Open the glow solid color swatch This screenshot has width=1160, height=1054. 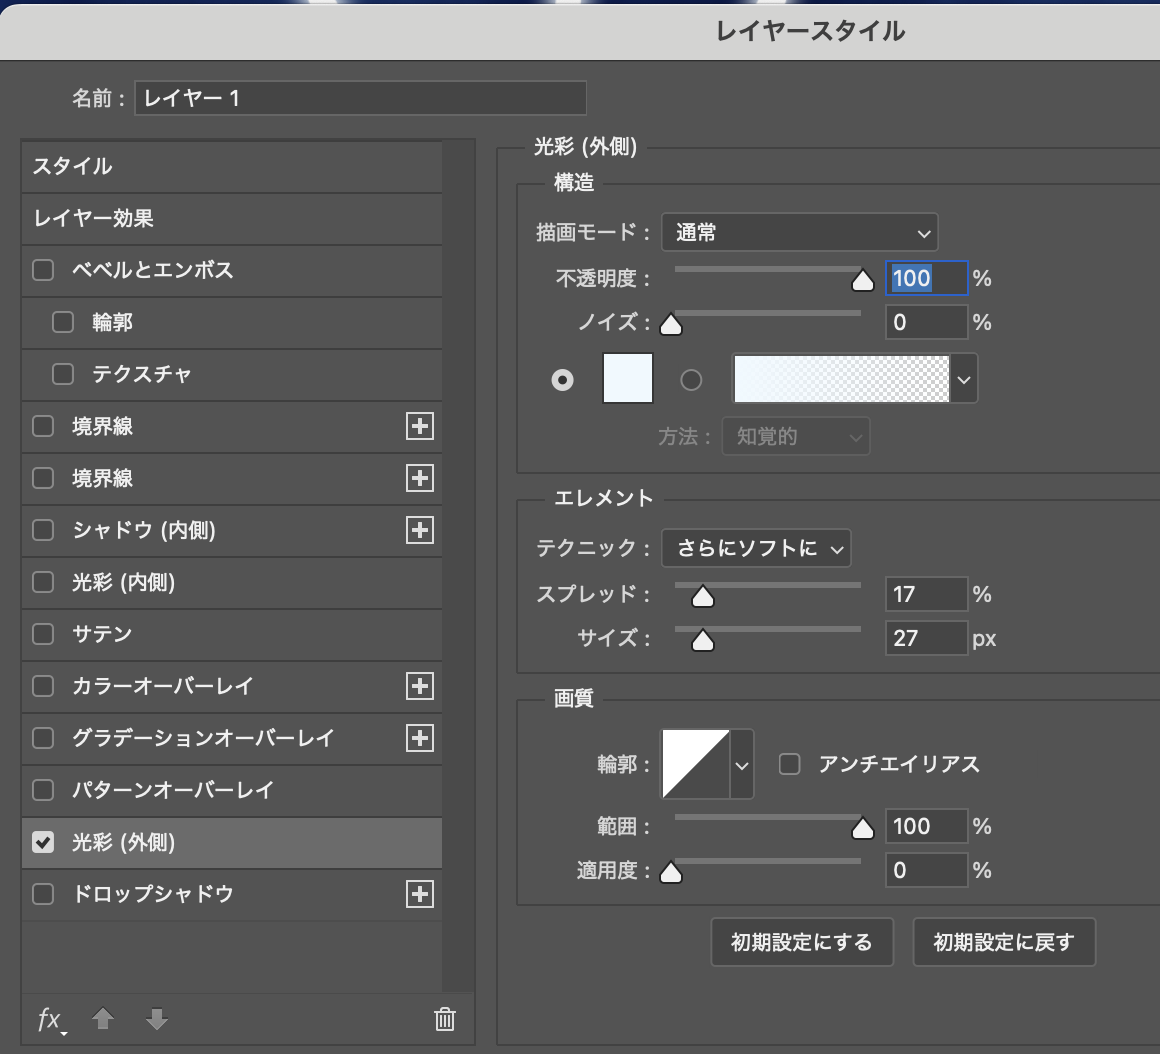627,379
